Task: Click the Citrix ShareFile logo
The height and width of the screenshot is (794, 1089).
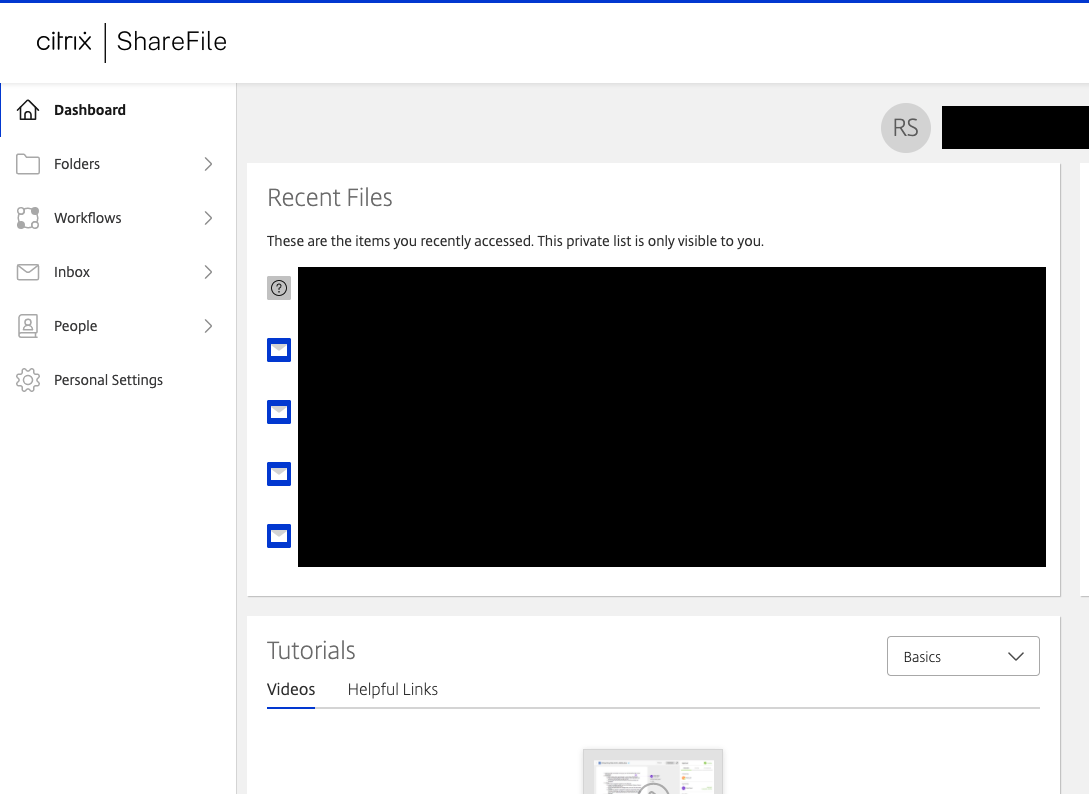Action: tap(132, 42)
